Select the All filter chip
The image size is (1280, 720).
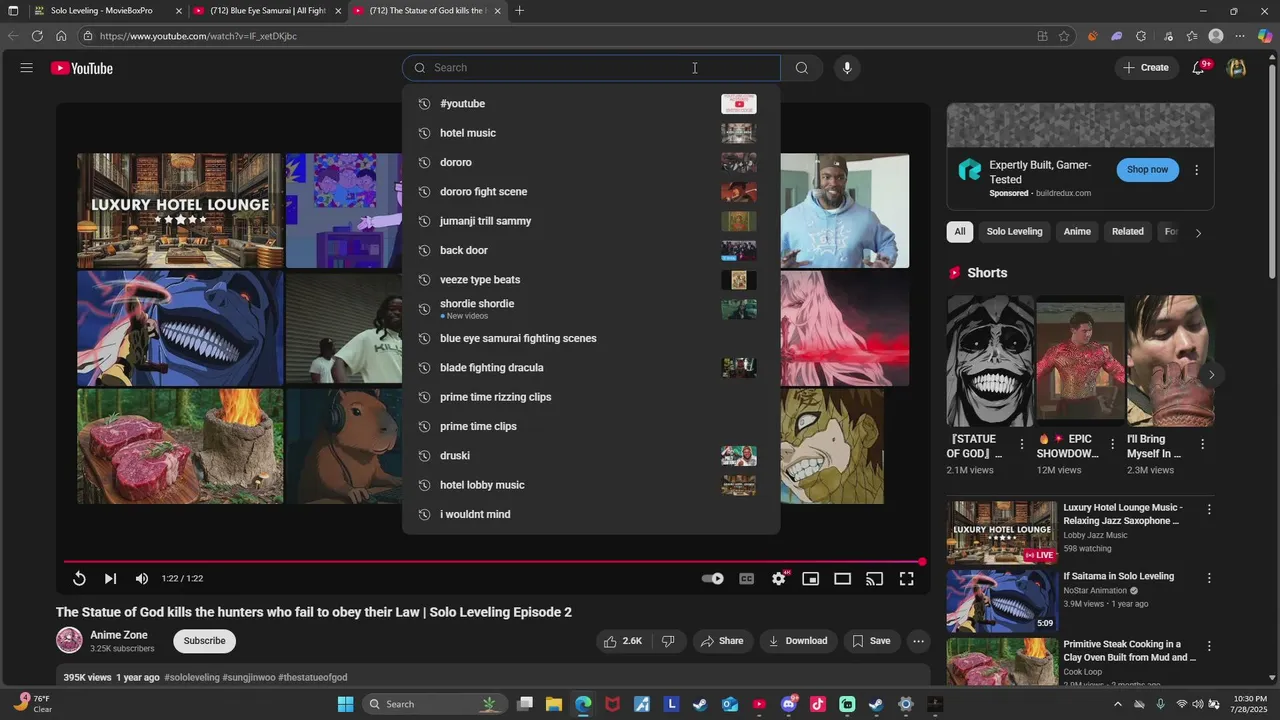[959, 232]
